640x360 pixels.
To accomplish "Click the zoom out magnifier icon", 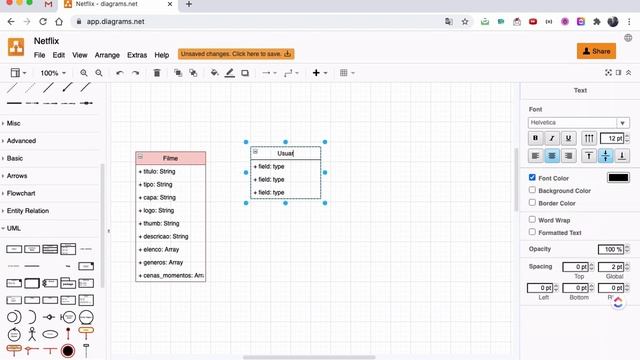I will tap(99, 73).
